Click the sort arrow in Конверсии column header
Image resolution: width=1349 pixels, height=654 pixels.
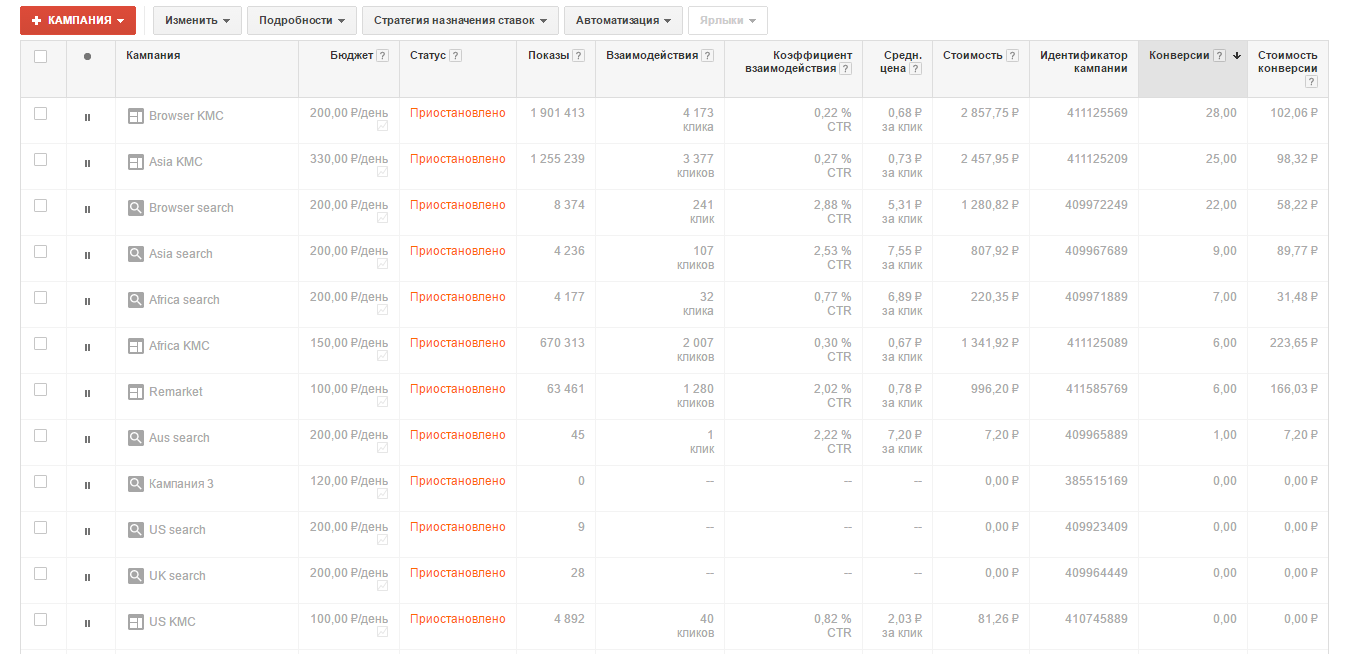pyautogui.click(x=1237, y=56)
